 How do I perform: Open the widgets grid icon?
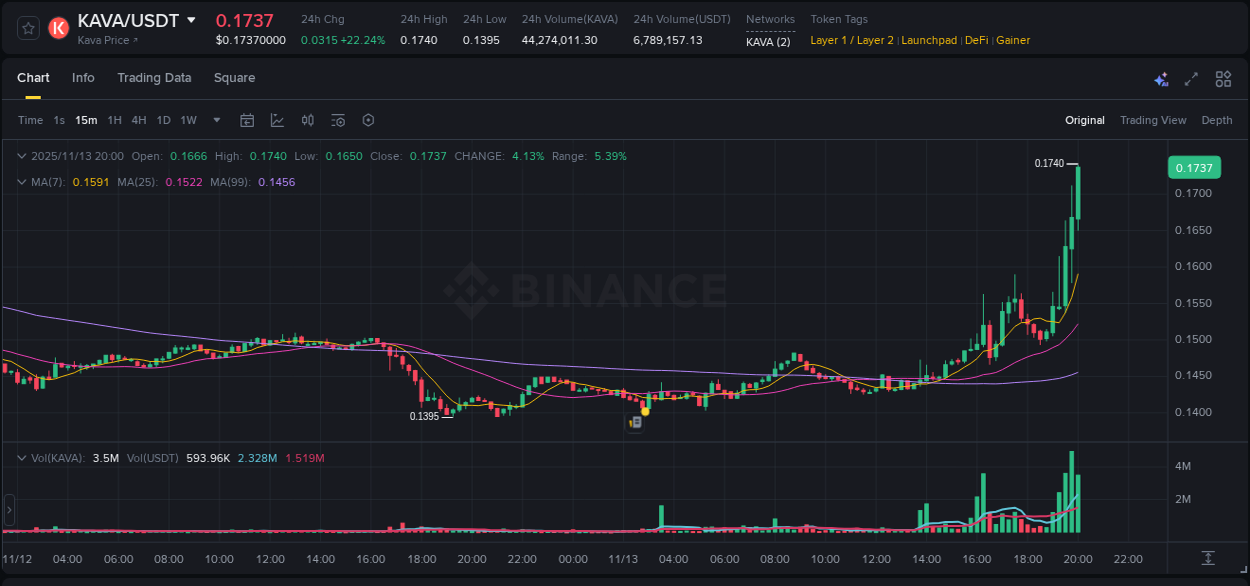[1223, 78]
